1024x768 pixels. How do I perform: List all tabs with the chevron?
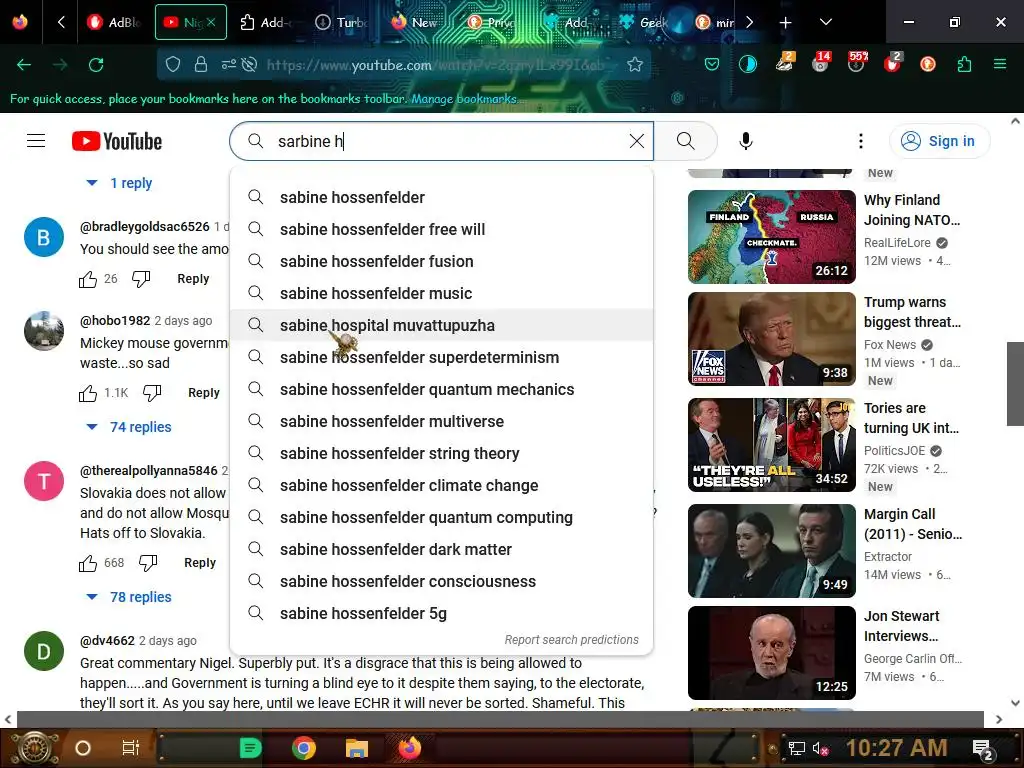tap(825, 22)
